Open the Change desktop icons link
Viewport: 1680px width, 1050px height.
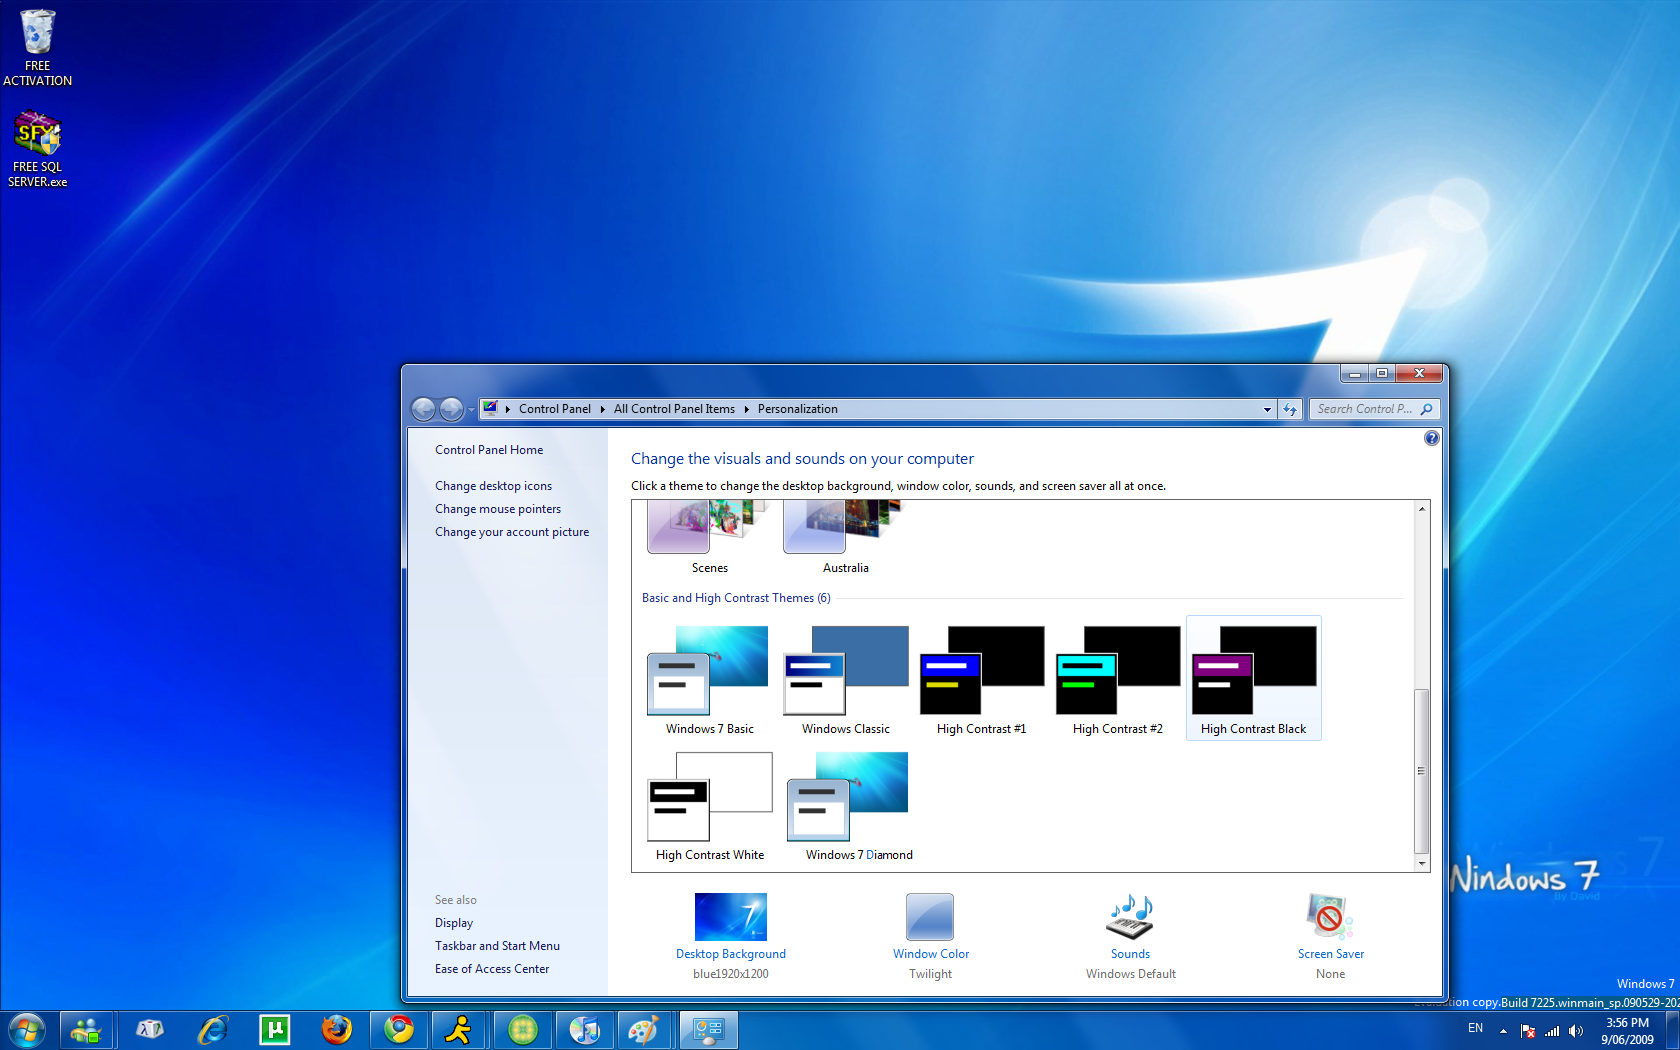(493, 486)
